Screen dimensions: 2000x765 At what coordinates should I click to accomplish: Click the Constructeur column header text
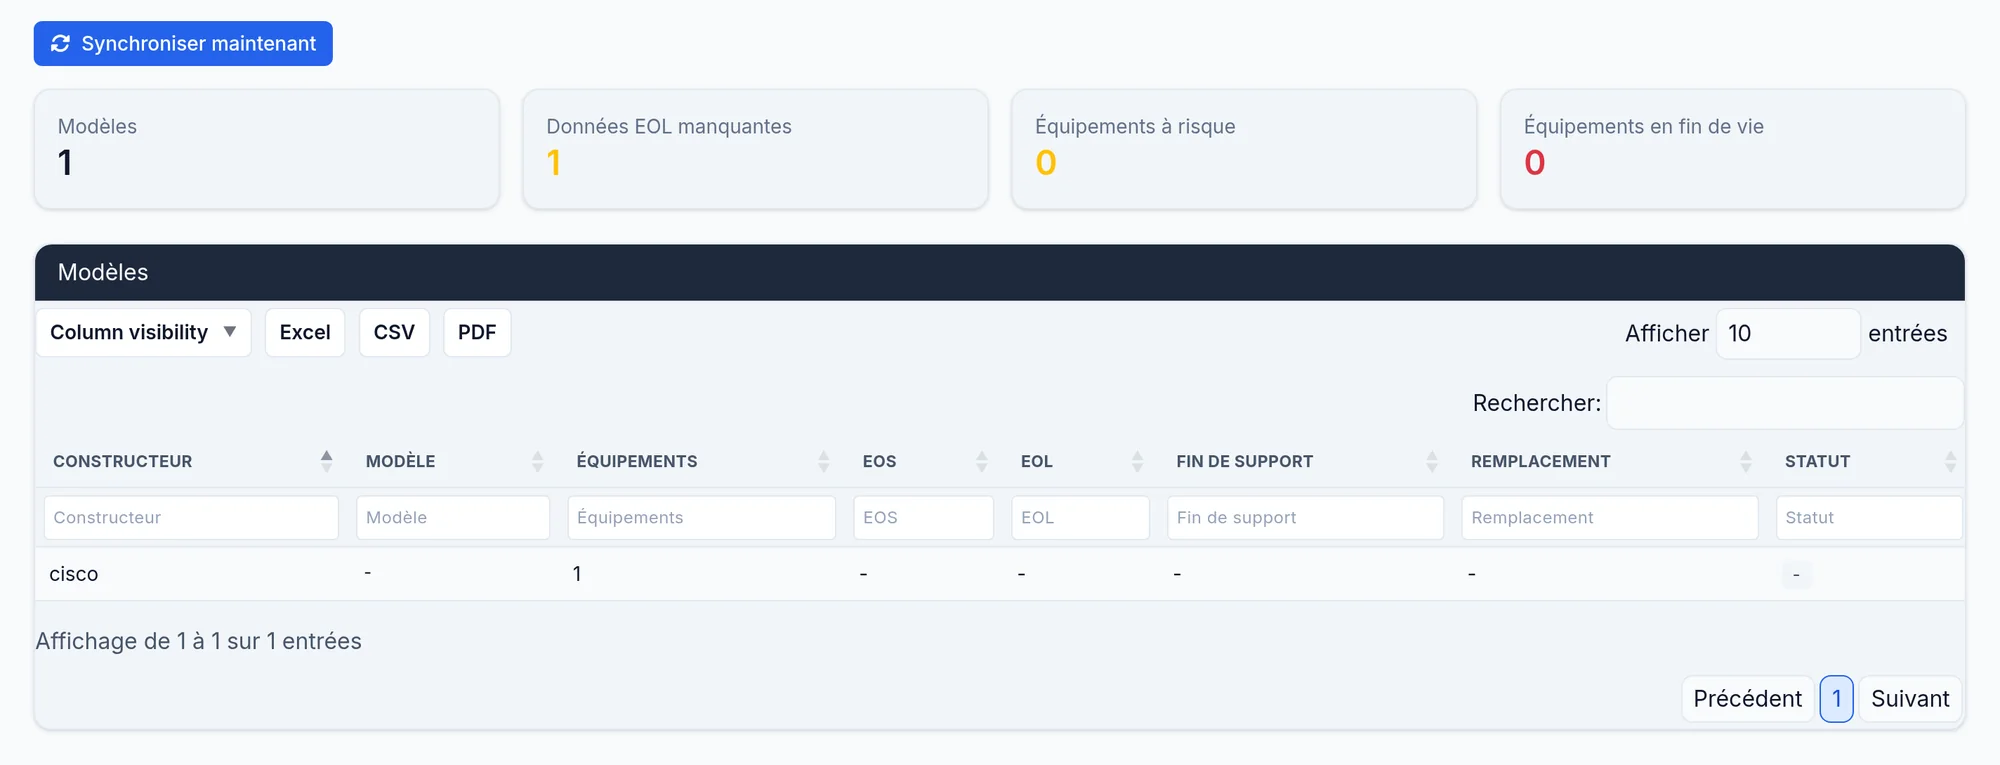[x=123, y=462]
